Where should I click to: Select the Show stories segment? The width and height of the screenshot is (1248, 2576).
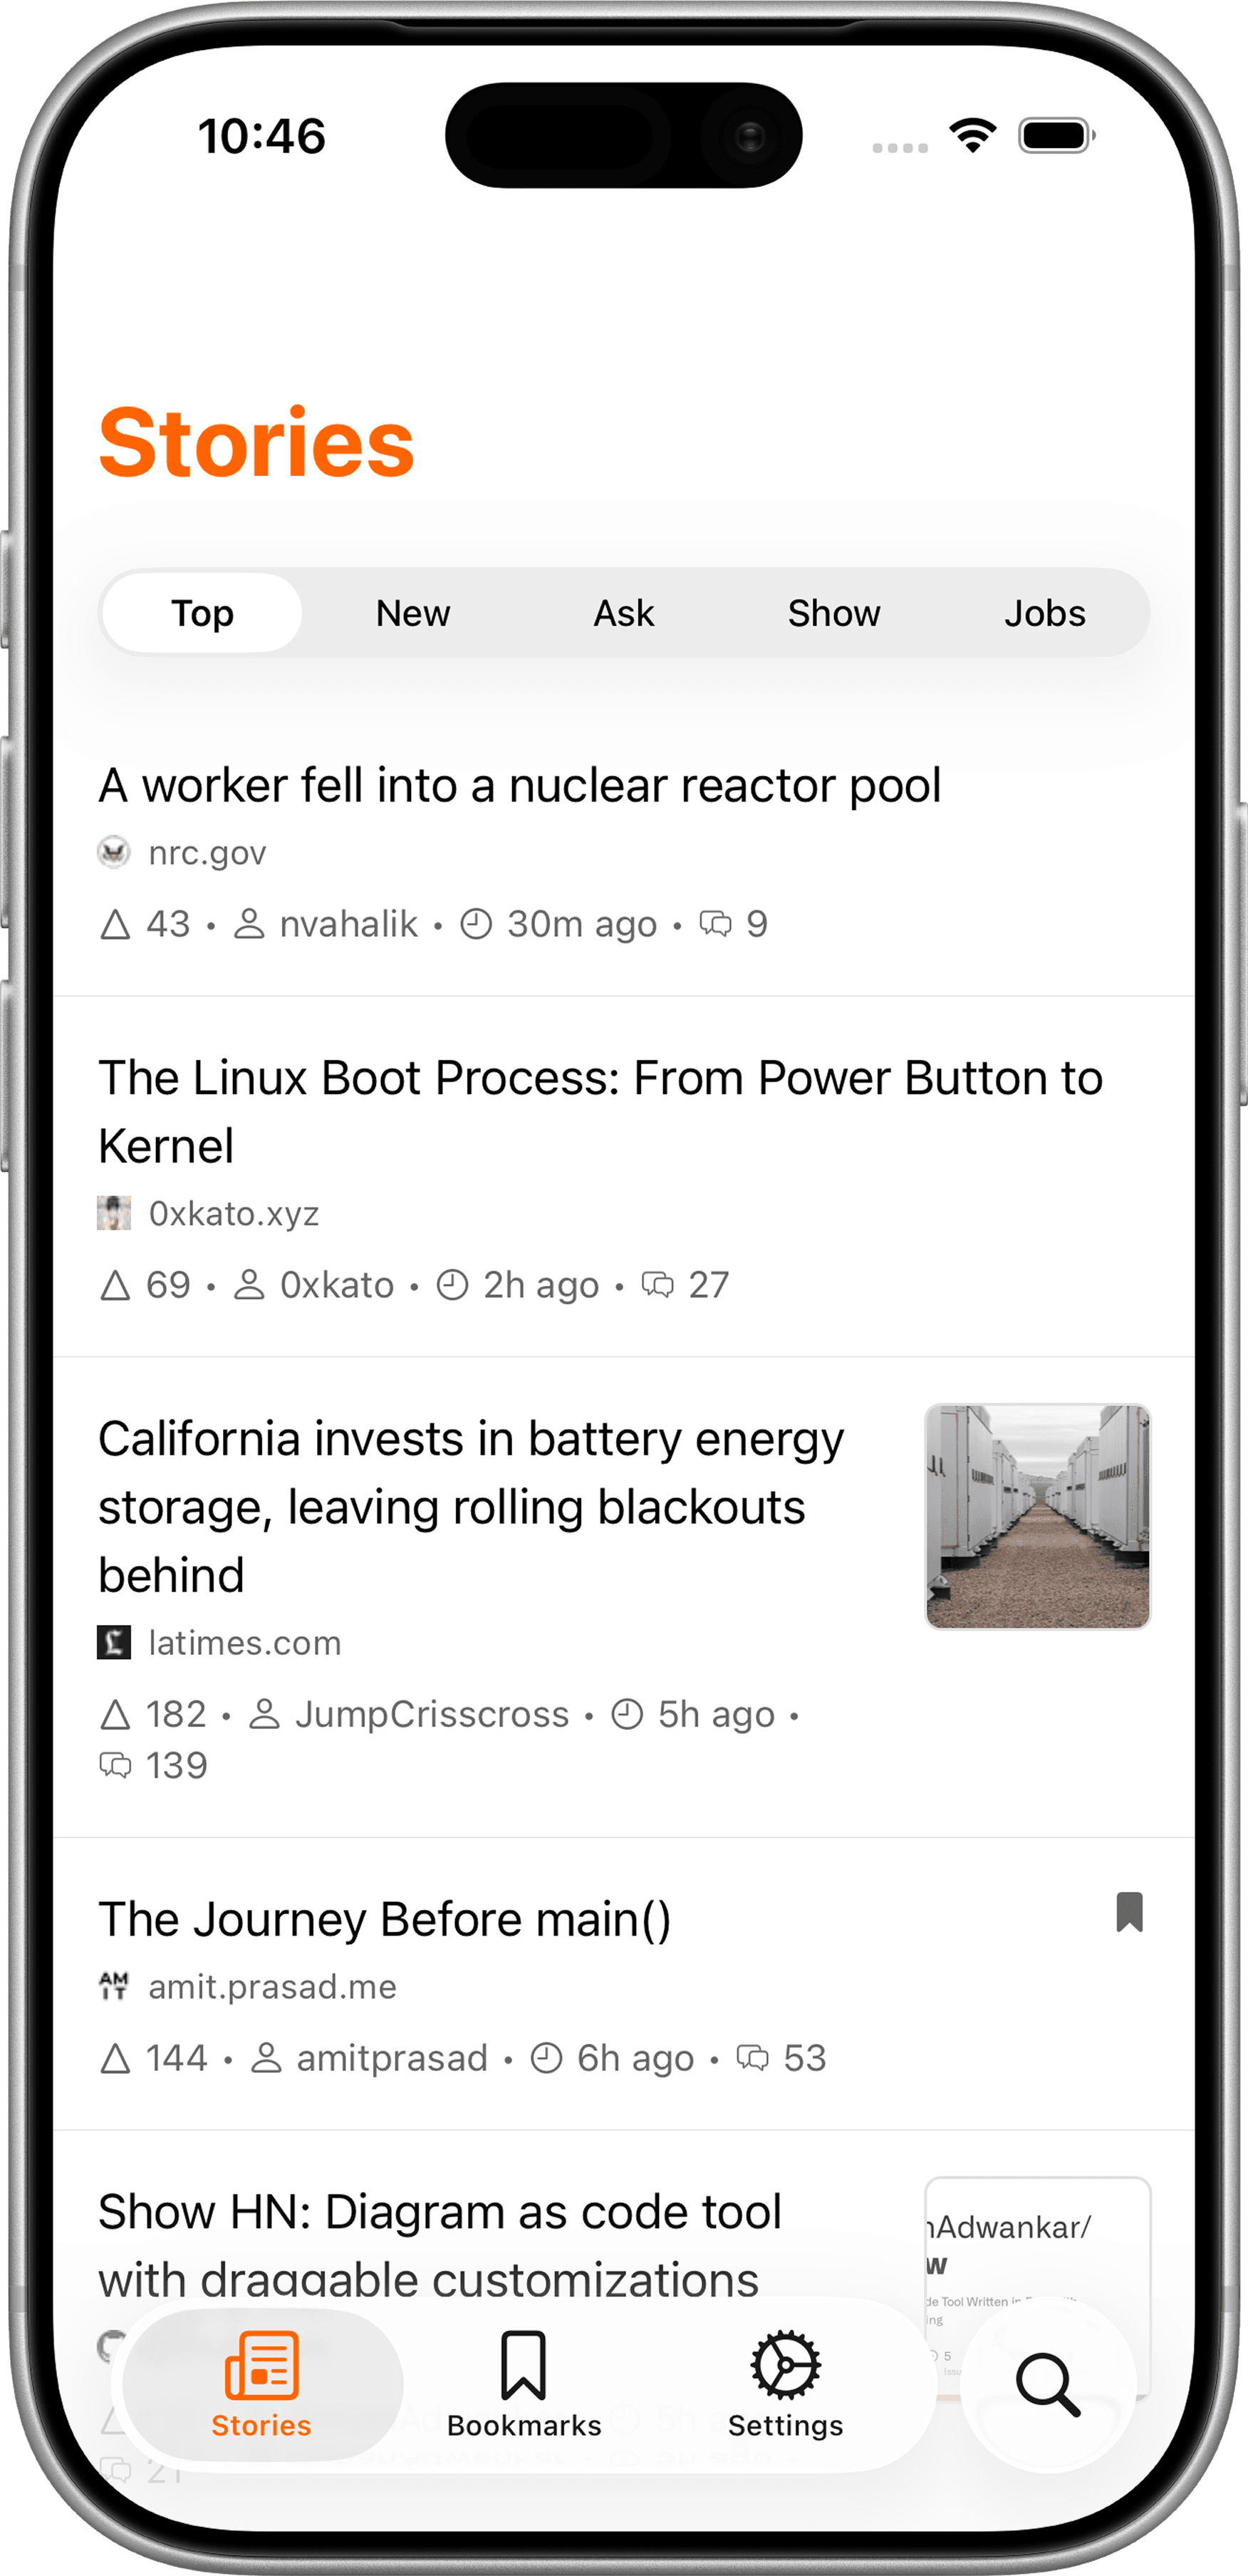[x=834, y=613]
